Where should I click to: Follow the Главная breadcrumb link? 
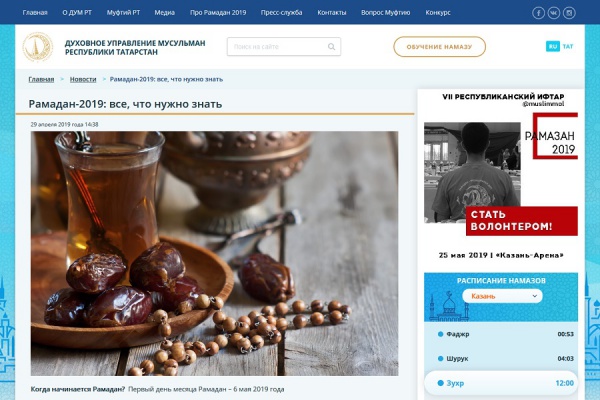click(41, 79)
